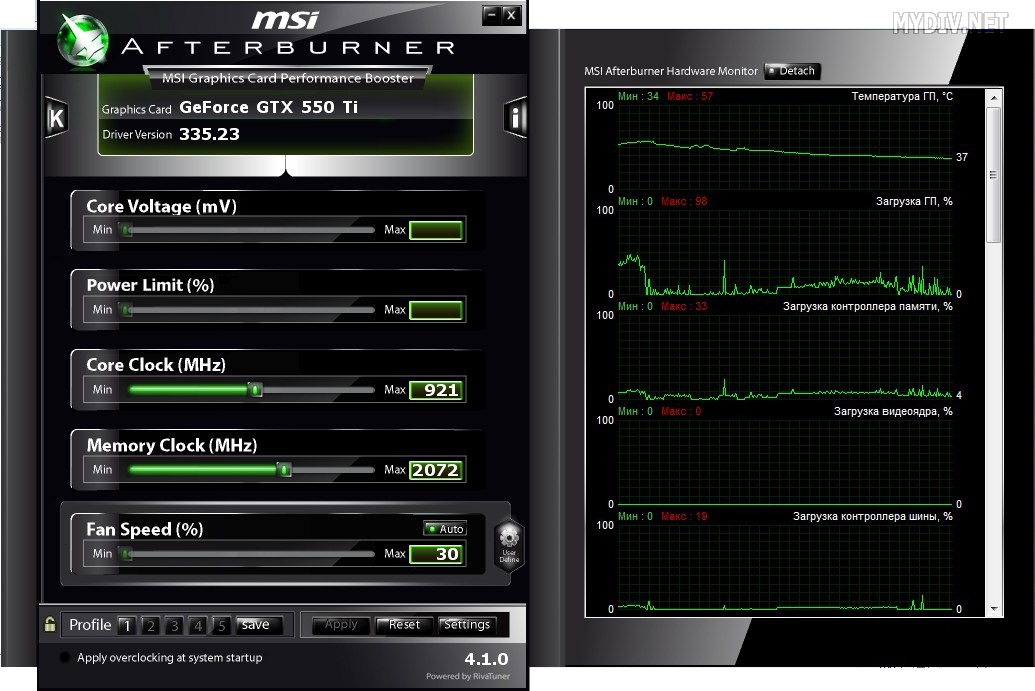This screenshot has width=1035, height=691.
Task: Click the Core Voltage value field
Action: tap(436, 230)
